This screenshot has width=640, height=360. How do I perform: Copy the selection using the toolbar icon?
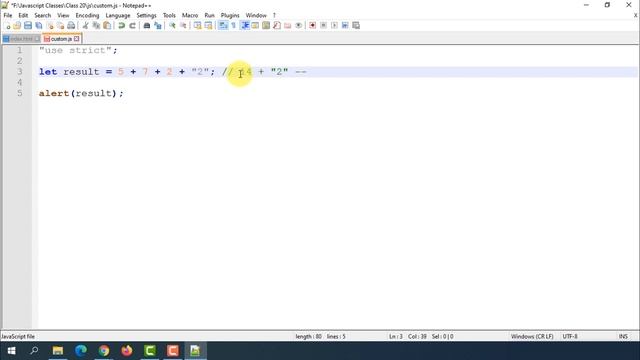click(x=96, y=26)
